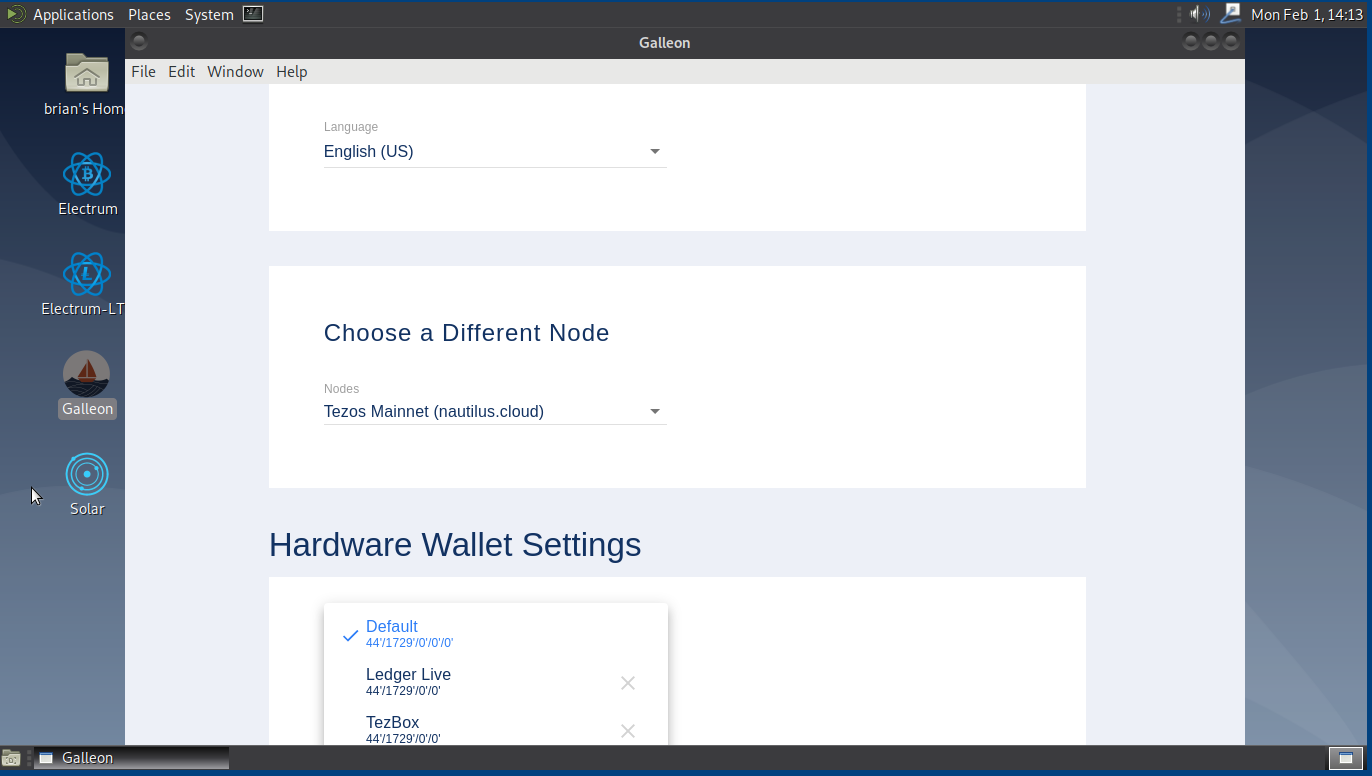
Task: Click the Galleon window menu button at title bar left
Action: click(139, 42)
